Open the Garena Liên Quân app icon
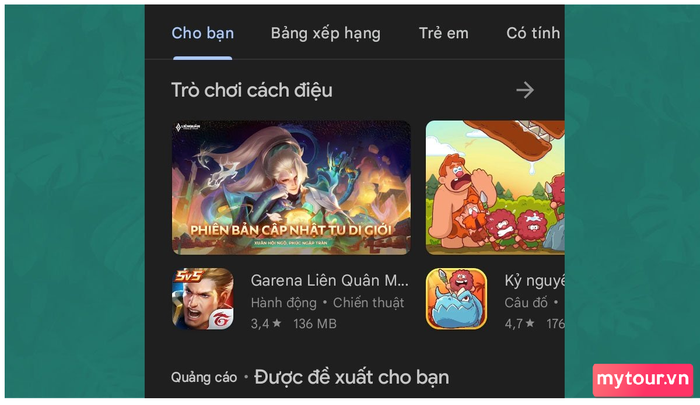 point(203,299)
